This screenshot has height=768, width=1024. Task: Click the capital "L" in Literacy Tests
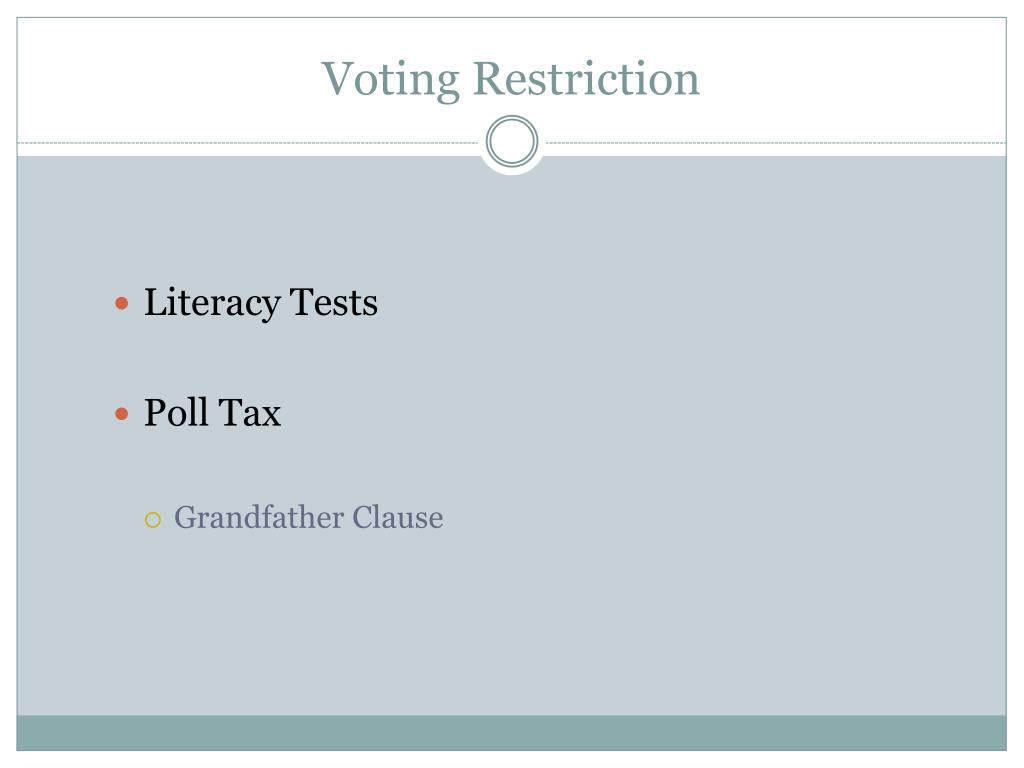(x=155, y=302)
